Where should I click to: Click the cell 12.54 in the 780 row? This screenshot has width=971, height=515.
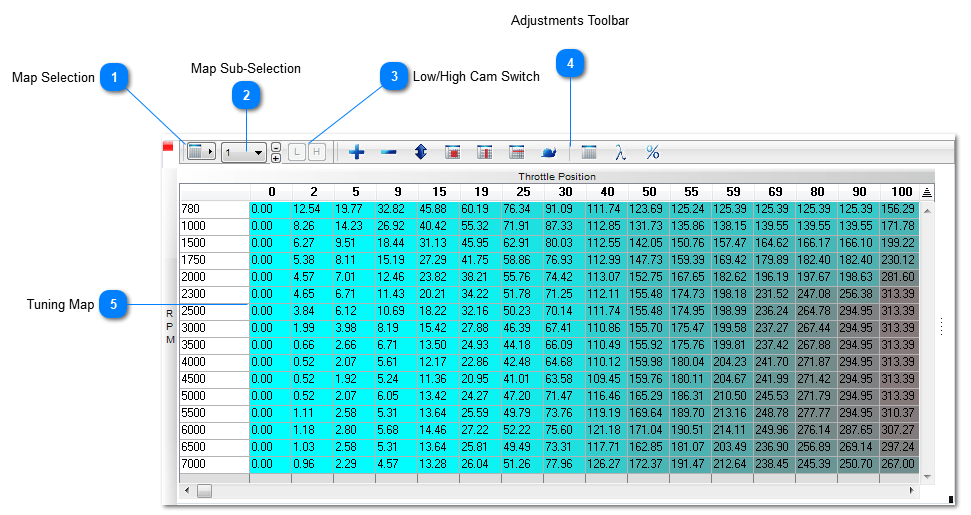point(313,209)
